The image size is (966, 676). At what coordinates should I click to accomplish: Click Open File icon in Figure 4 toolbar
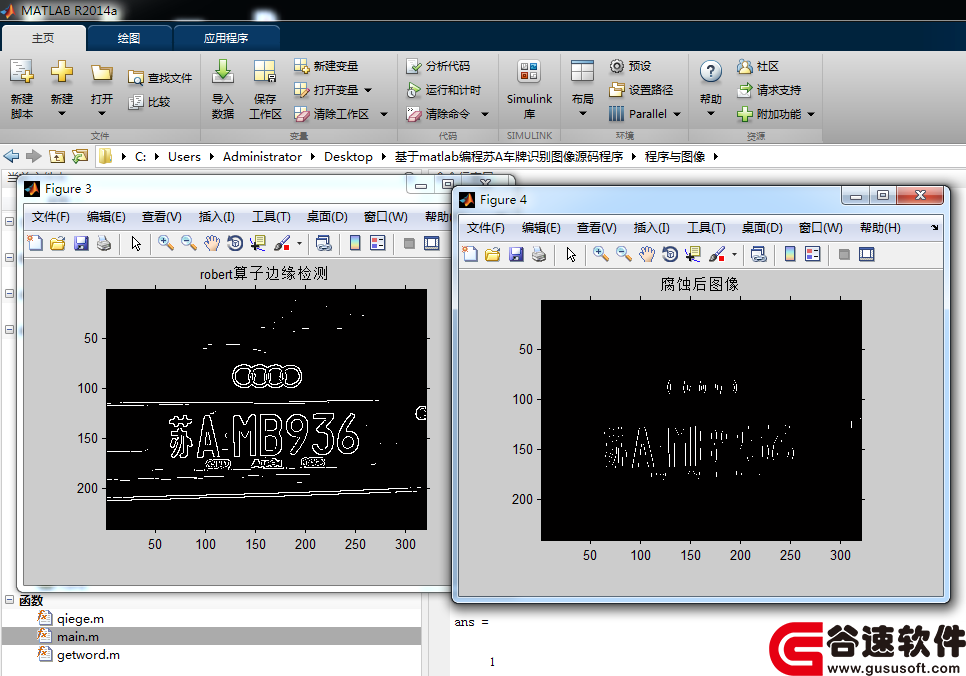[493, 255]
